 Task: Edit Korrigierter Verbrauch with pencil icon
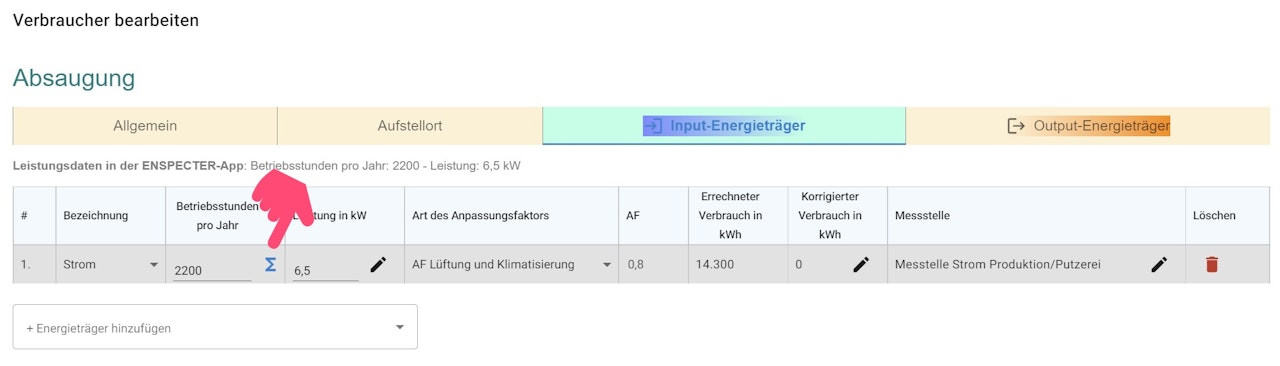[861, 264]
